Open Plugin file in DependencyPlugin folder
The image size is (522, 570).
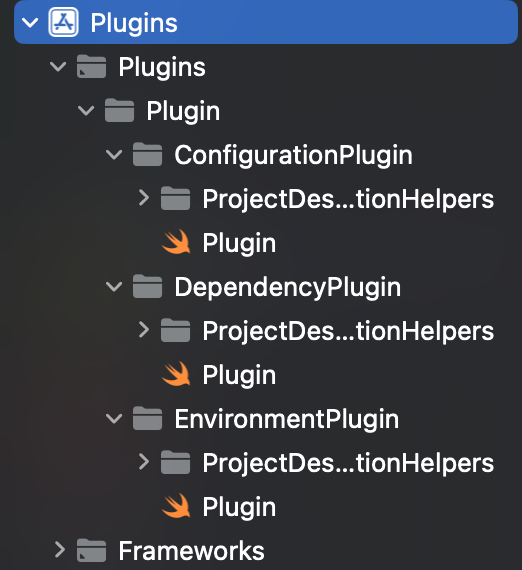click(x=239, y=375)
